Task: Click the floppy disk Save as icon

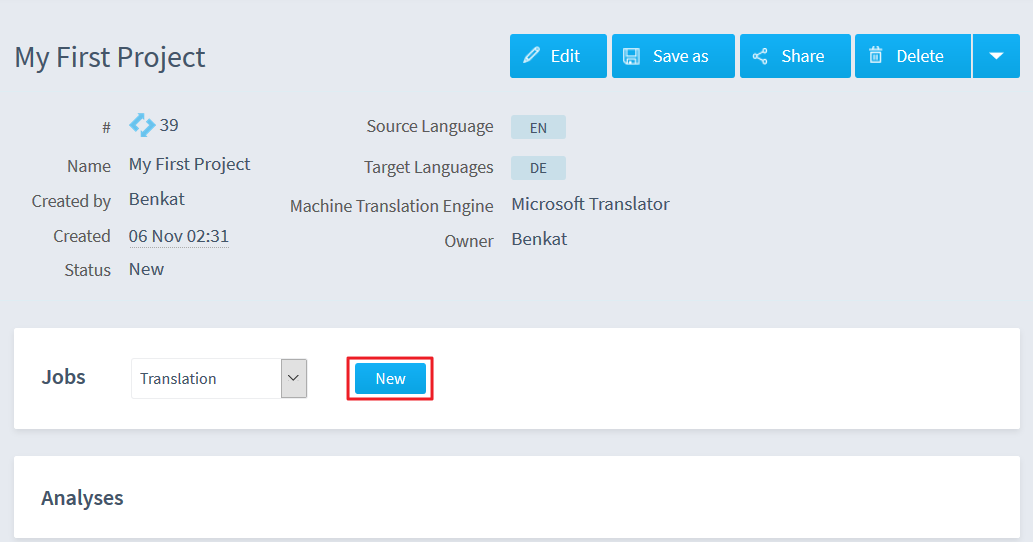Action: pos(631,56)
